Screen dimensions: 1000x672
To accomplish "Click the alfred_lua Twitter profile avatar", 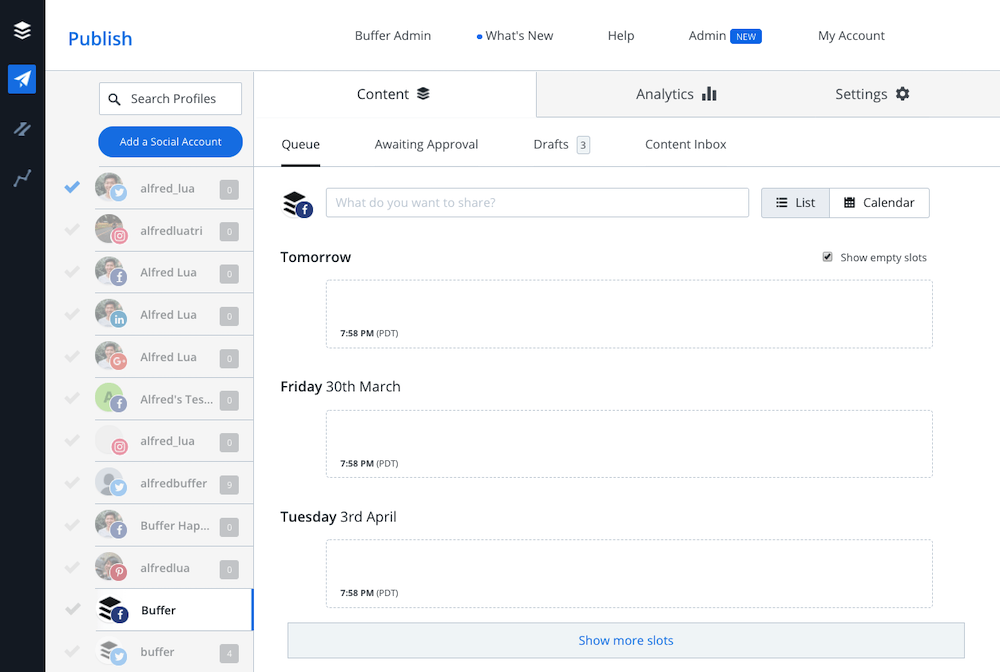I will [x=111, y=187].
